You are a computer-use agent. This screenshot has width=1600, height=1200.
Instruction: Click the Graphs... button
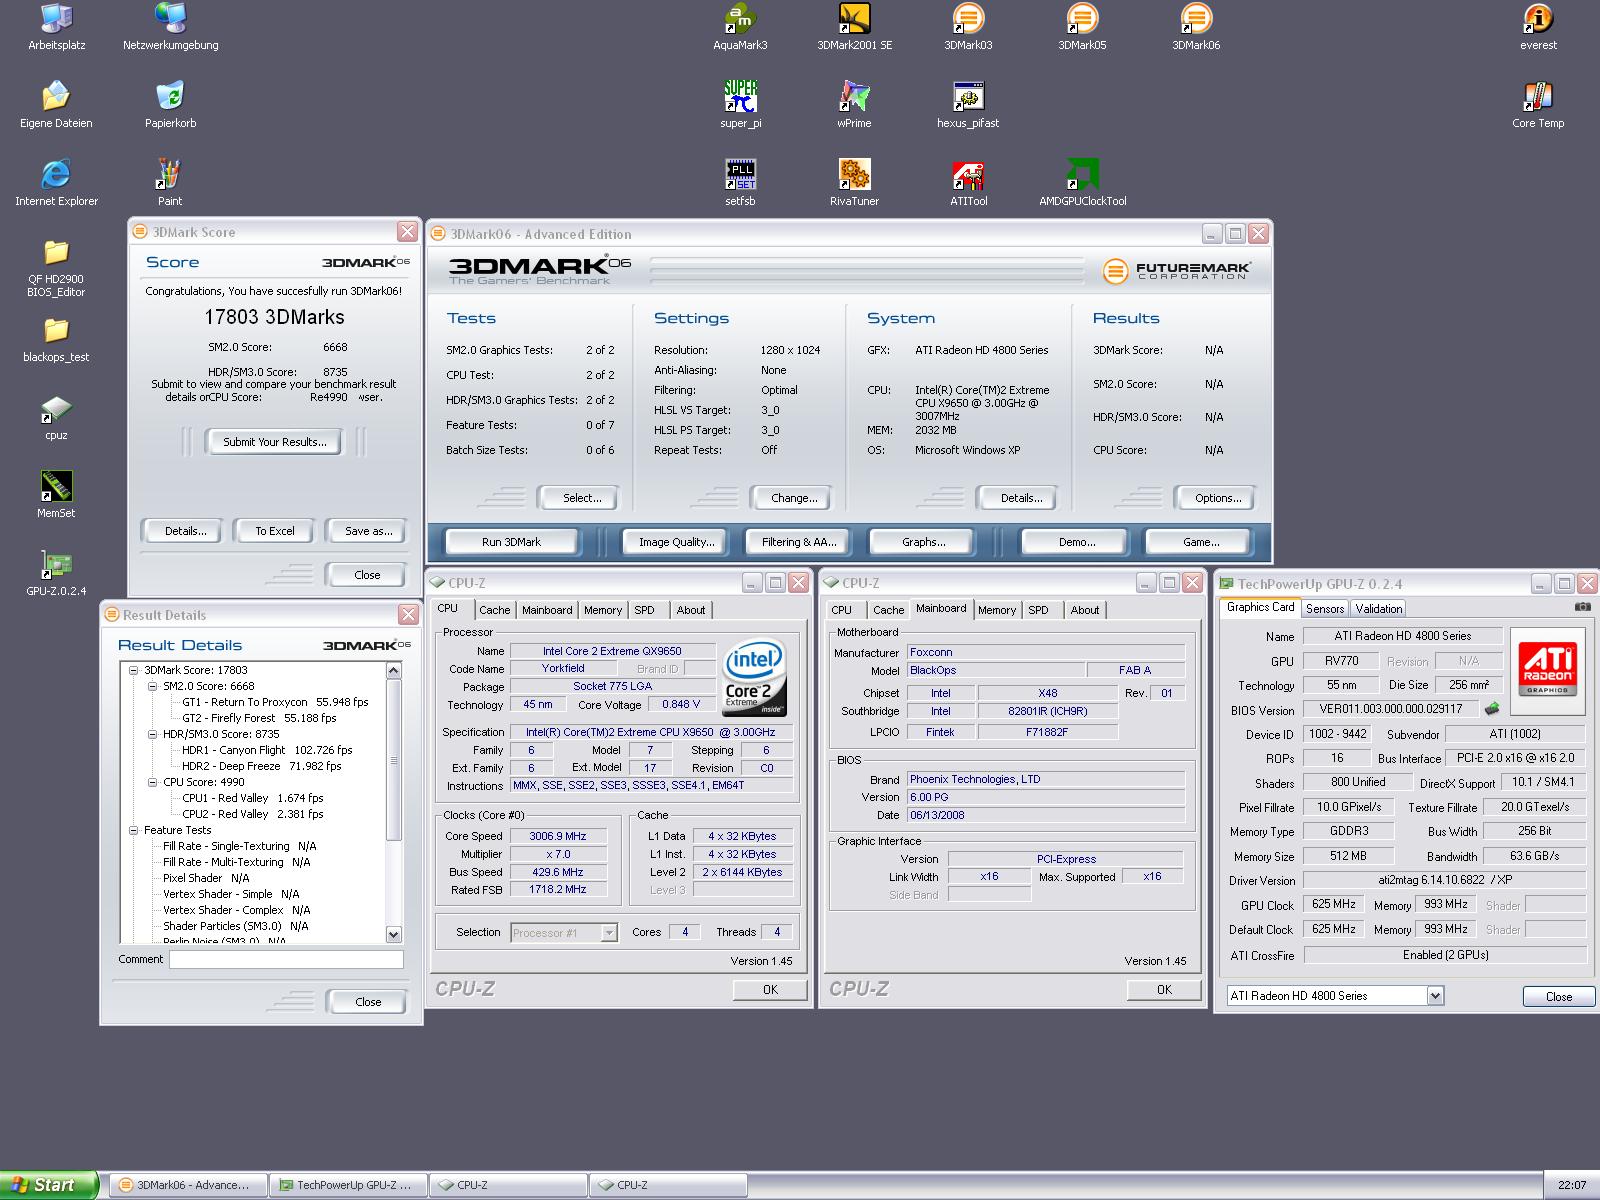coord(923,542)
